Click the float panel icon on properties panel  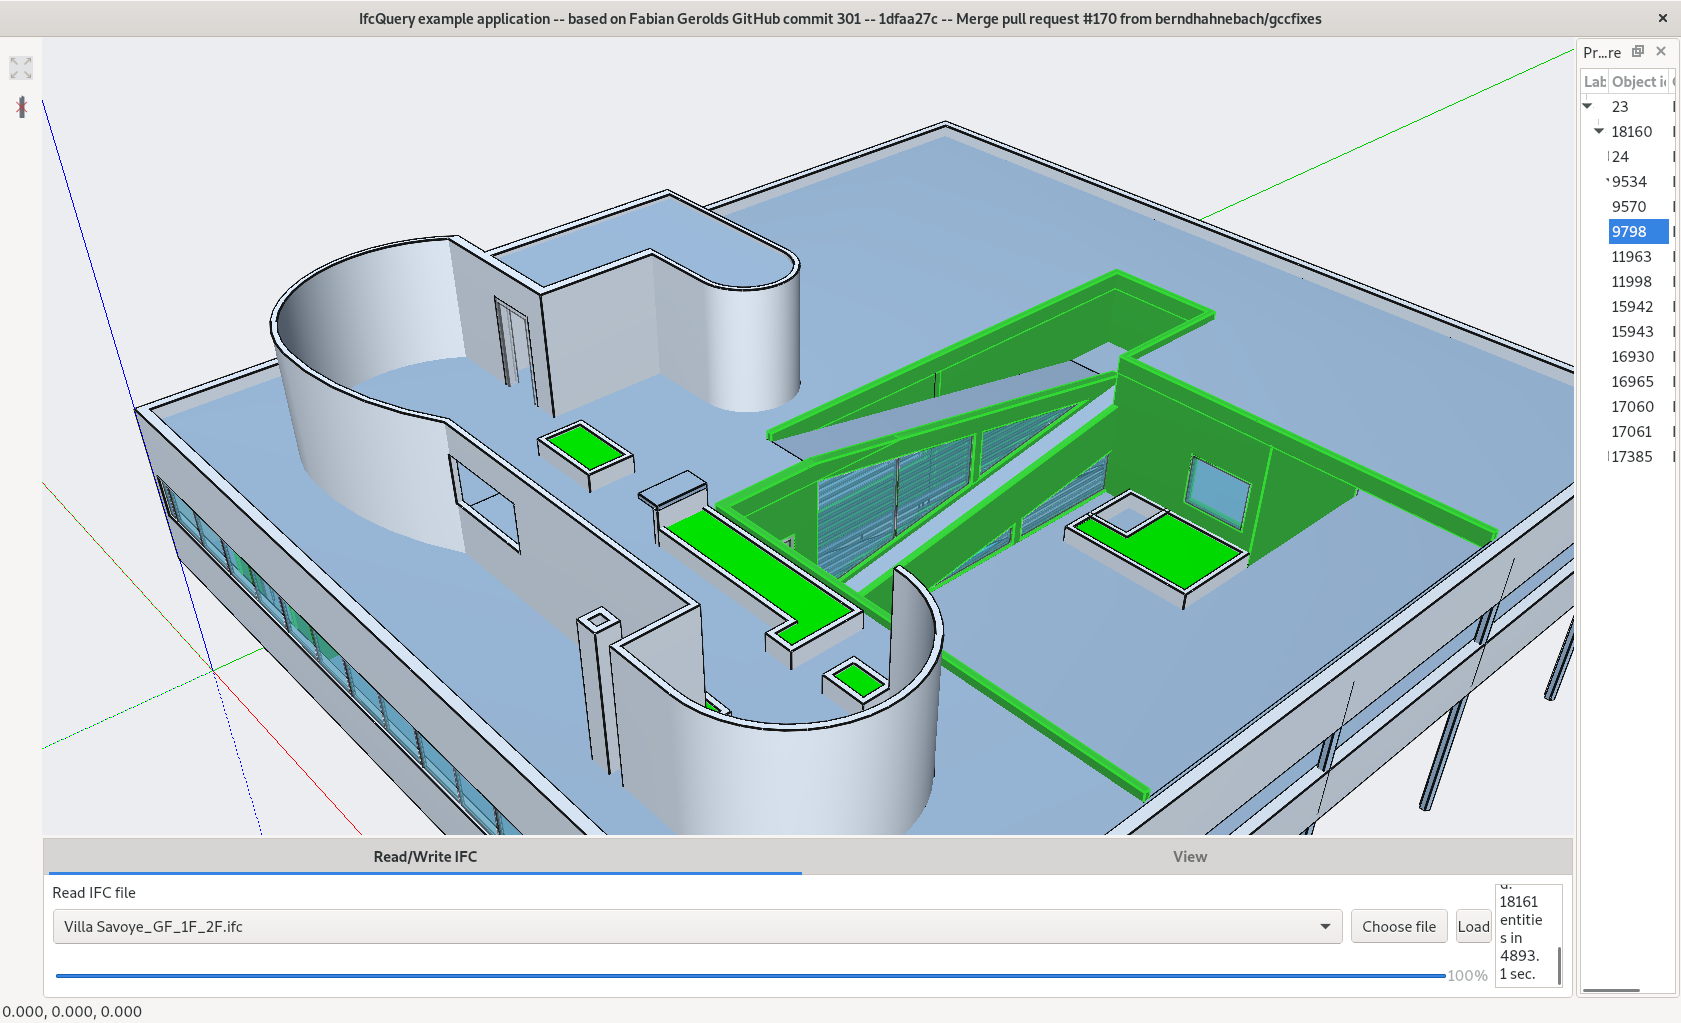pyautogui.click(x=1638, y=51)
